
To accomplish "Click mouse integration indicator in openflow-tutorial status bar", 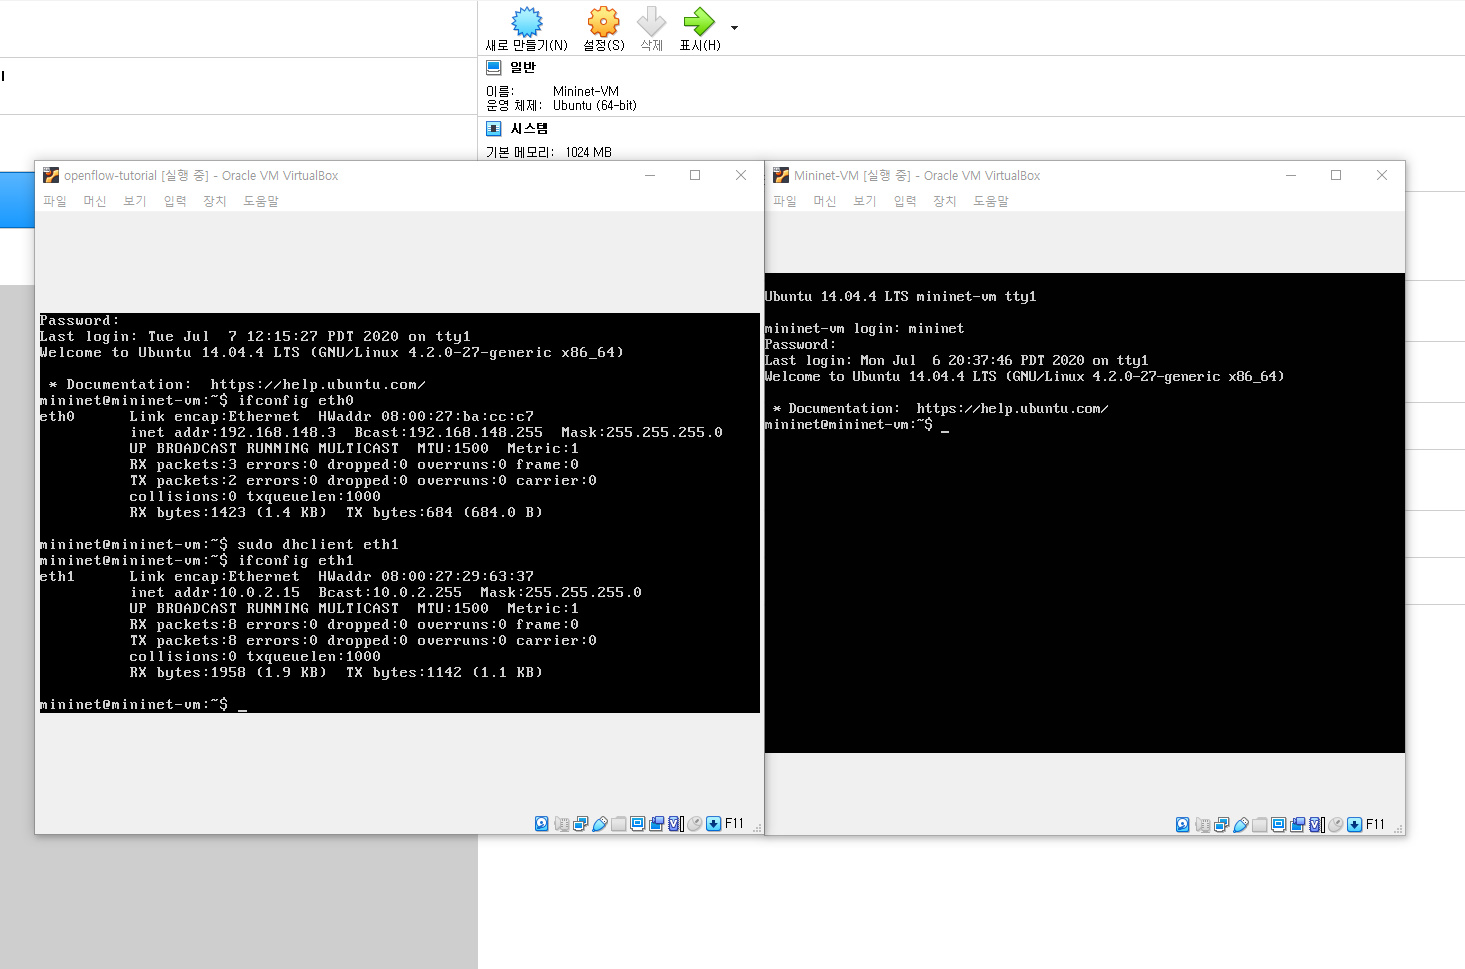I will (695, 824).
